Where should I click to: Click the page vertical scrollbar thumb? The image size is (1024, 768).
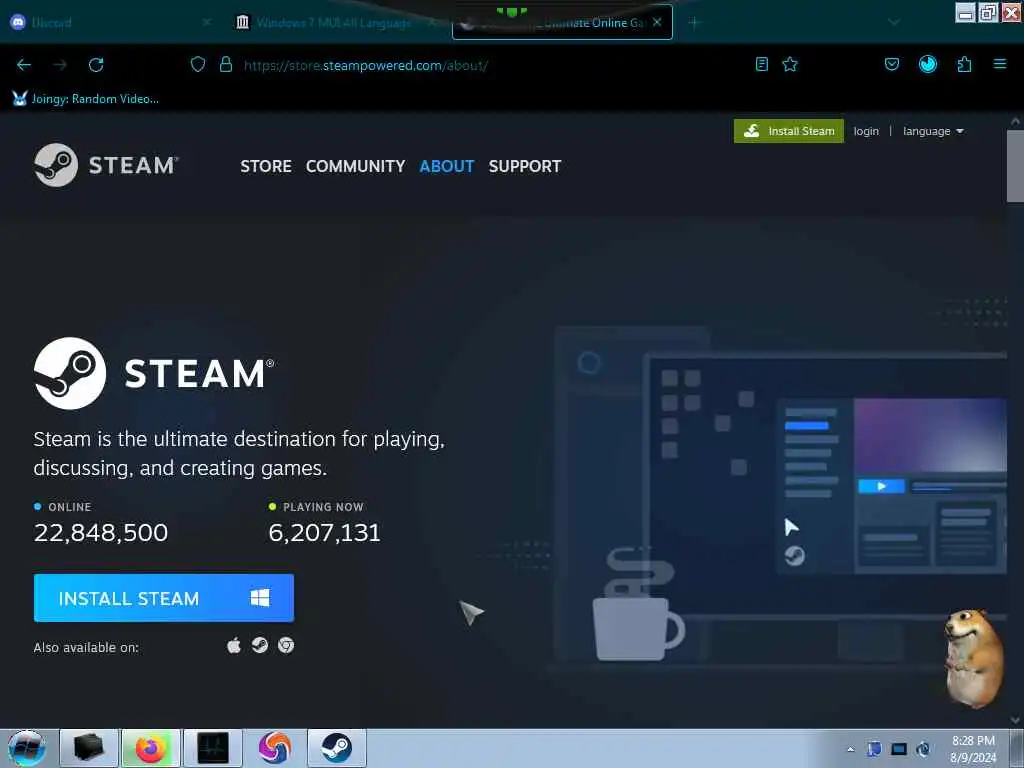click(x=1015, y=167)
